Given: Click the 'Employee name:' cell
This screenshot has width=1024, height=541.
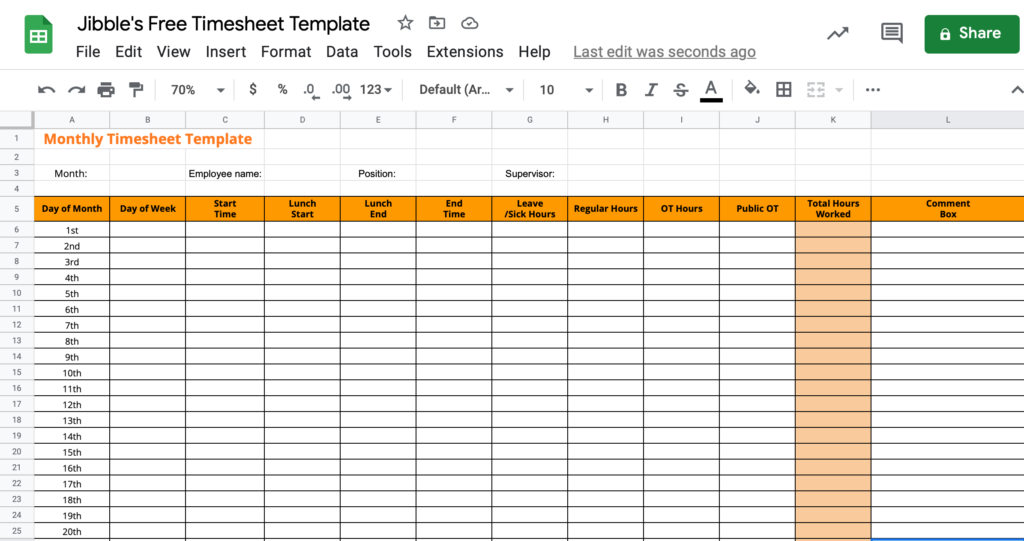Looking at the screenshot, I should [x=225, y=173].
